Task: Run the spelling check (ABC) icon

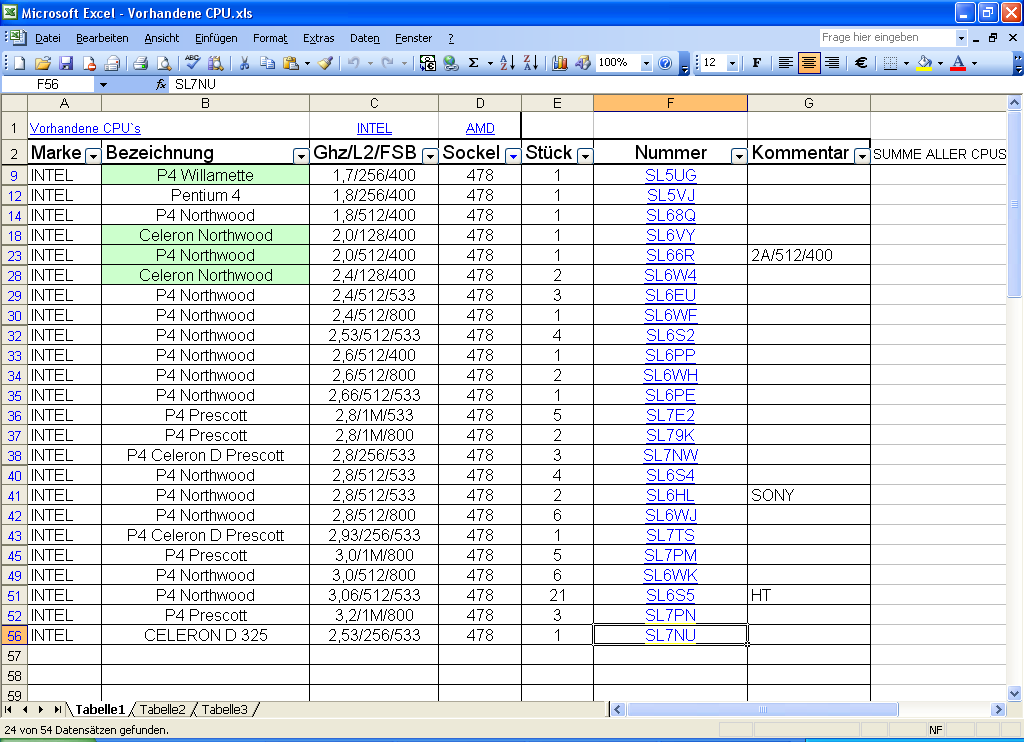Action: (192, 63)
